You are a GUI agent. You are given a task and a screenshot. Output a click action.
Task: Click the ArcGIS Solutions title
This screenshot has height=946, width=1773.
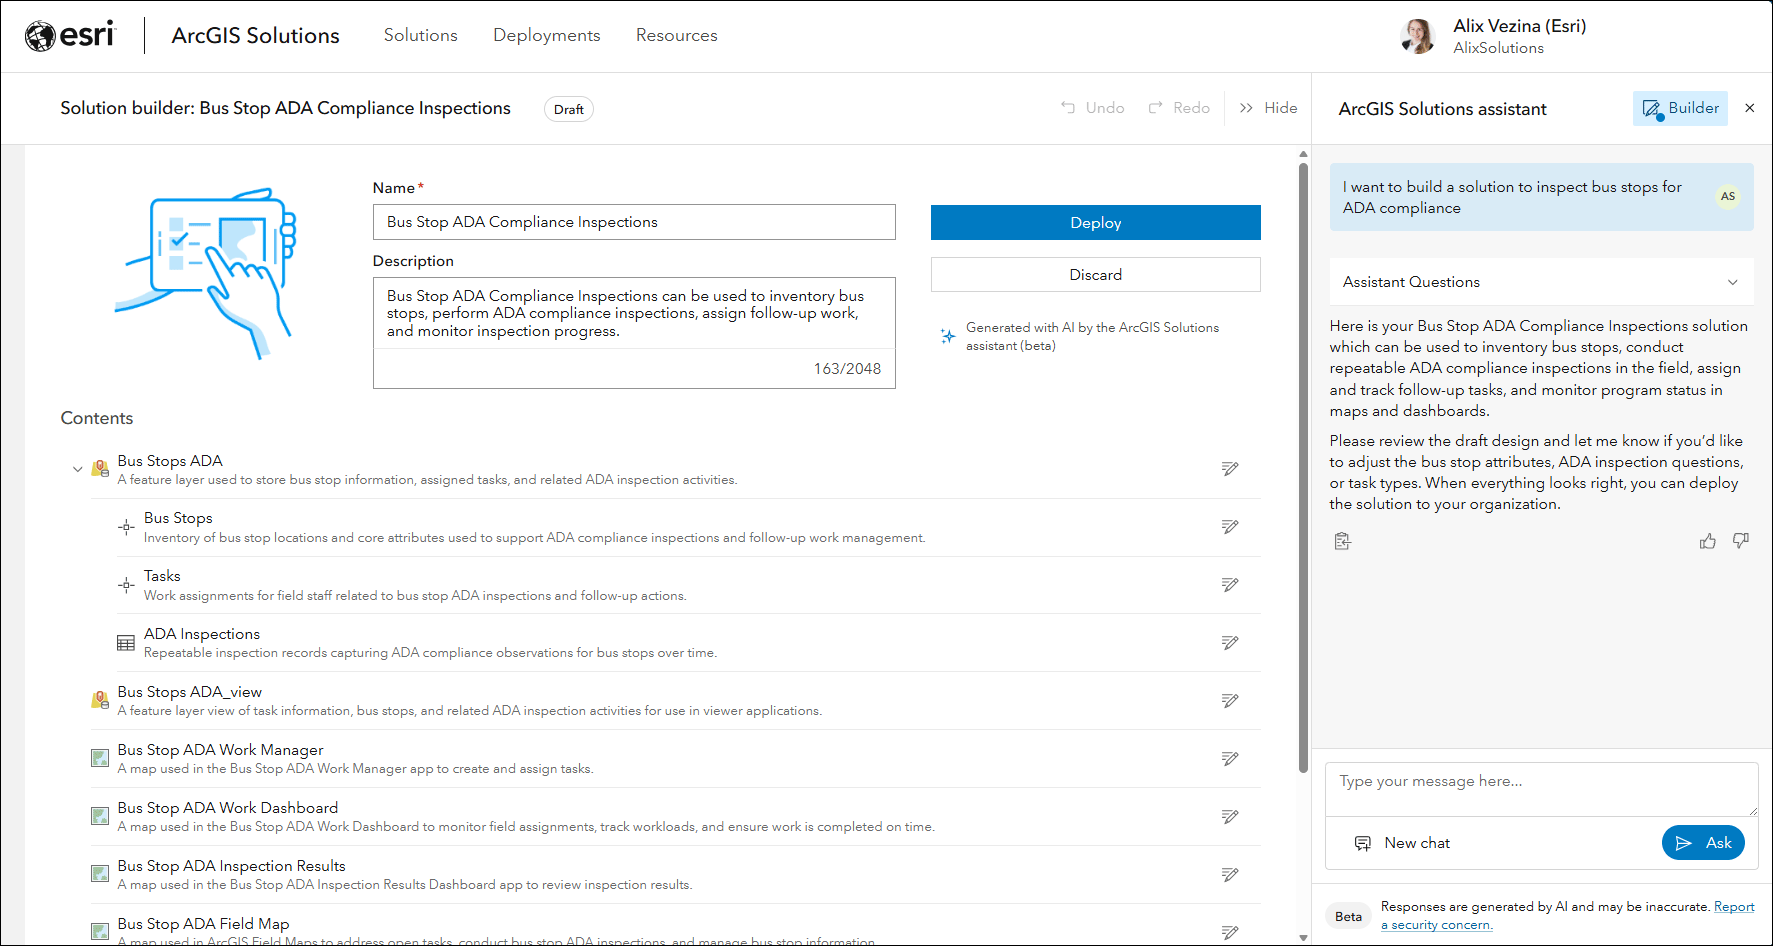(x=256, y=35)
